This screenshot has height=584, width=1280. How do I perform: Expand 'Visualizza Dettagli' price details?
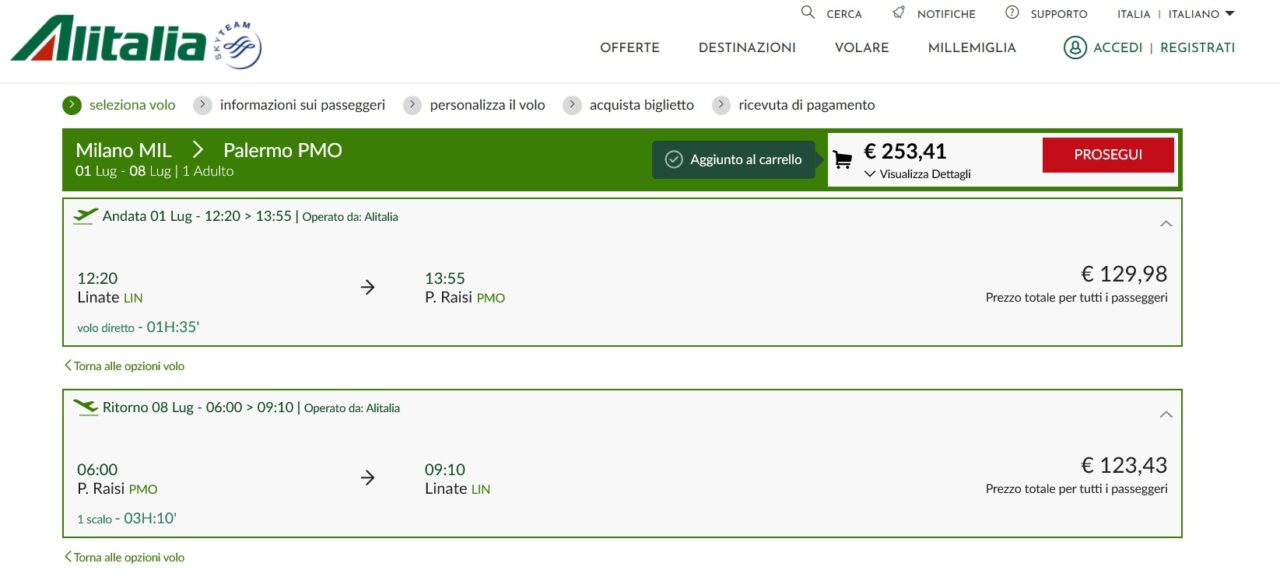[x=918, y=174]
